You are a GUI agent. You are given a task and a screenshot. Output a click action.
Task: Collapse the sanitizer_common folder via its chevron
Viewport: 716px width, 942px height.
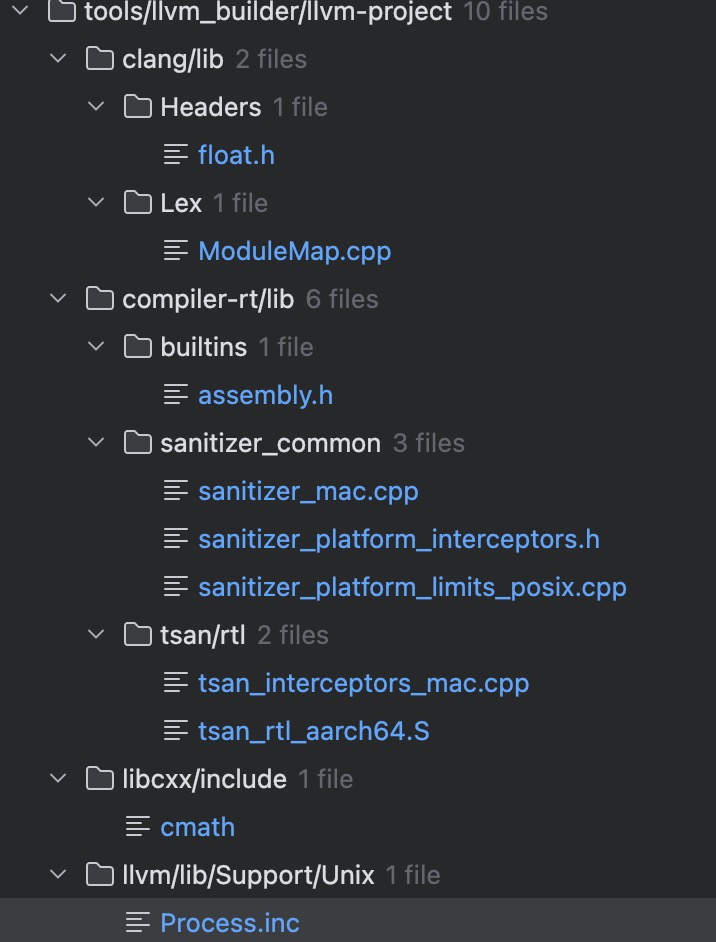coord(95,442)
